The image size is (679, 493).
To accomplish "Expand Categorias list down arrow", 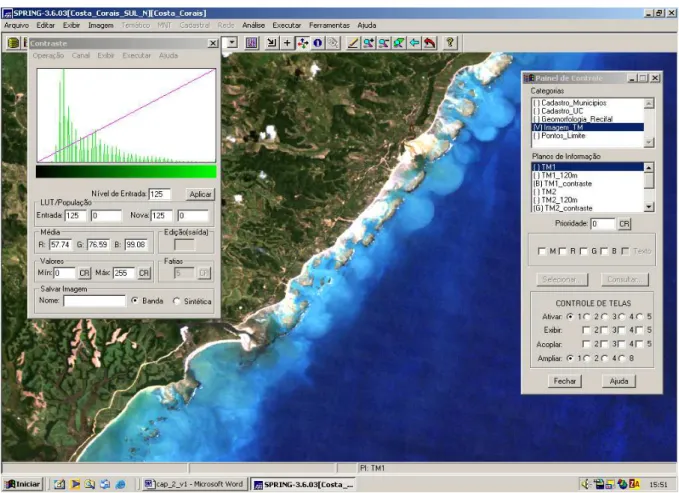I will pyautogui.click(x=649, y=142).
